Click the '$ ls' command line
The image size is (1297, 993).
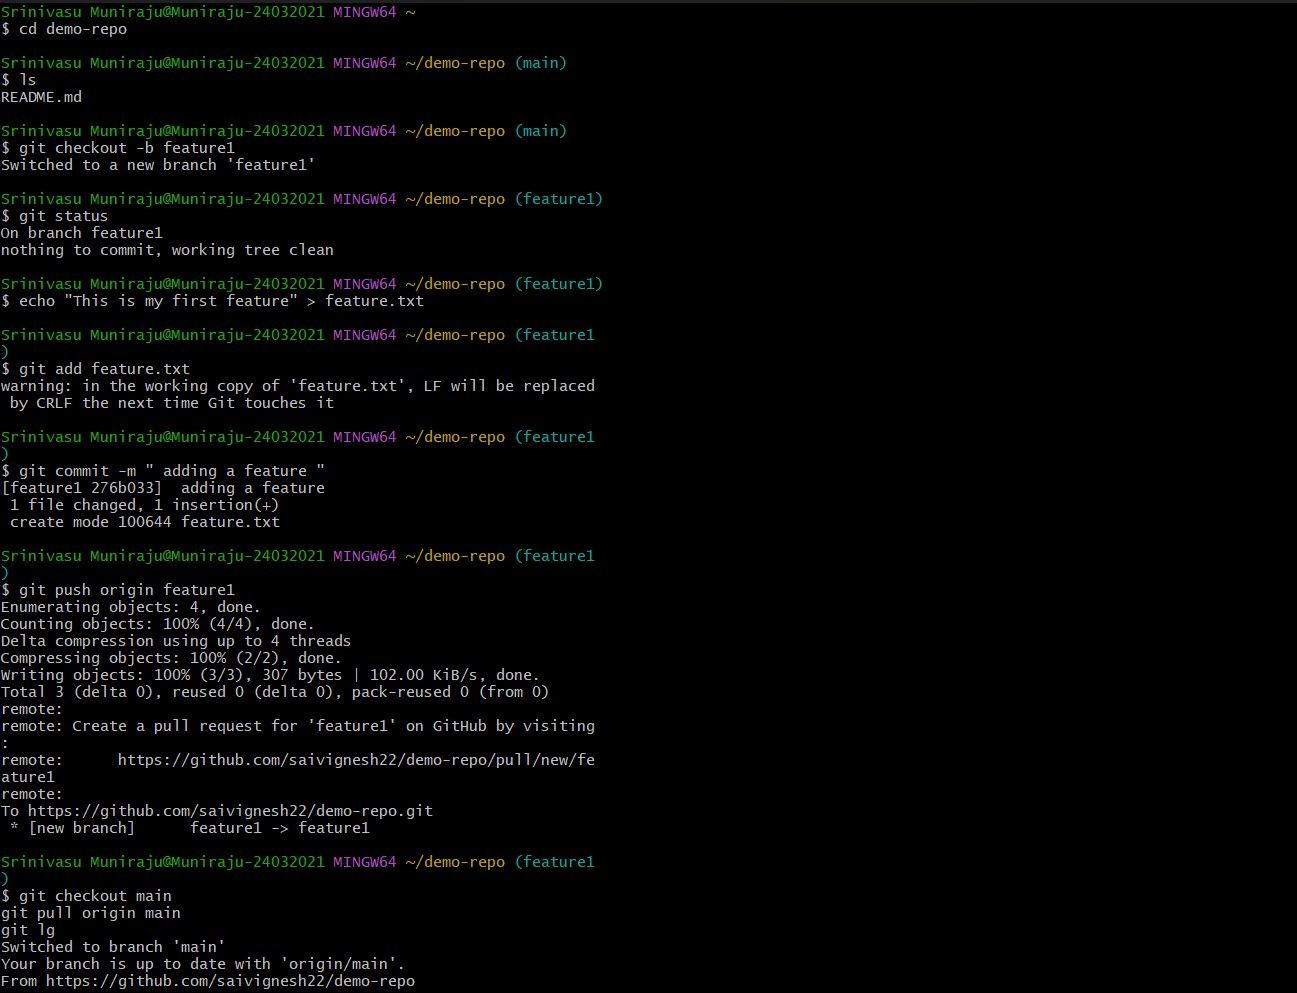[x=19, y=80]
